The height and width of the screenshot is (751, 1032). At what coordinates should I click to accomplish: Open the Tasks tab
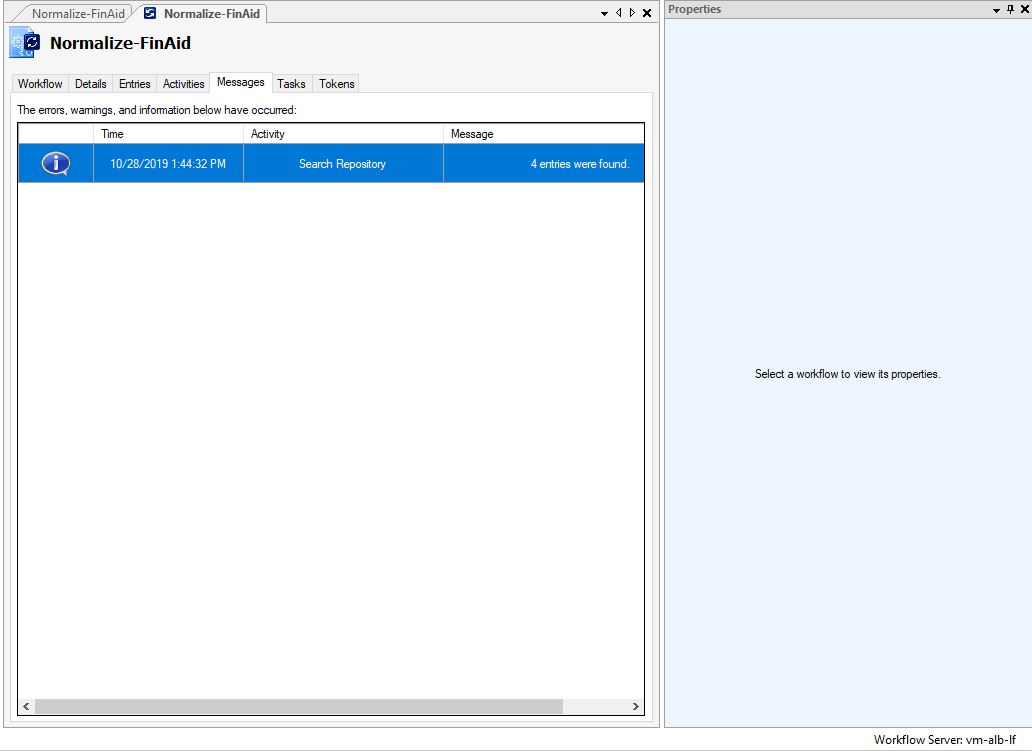291,84
